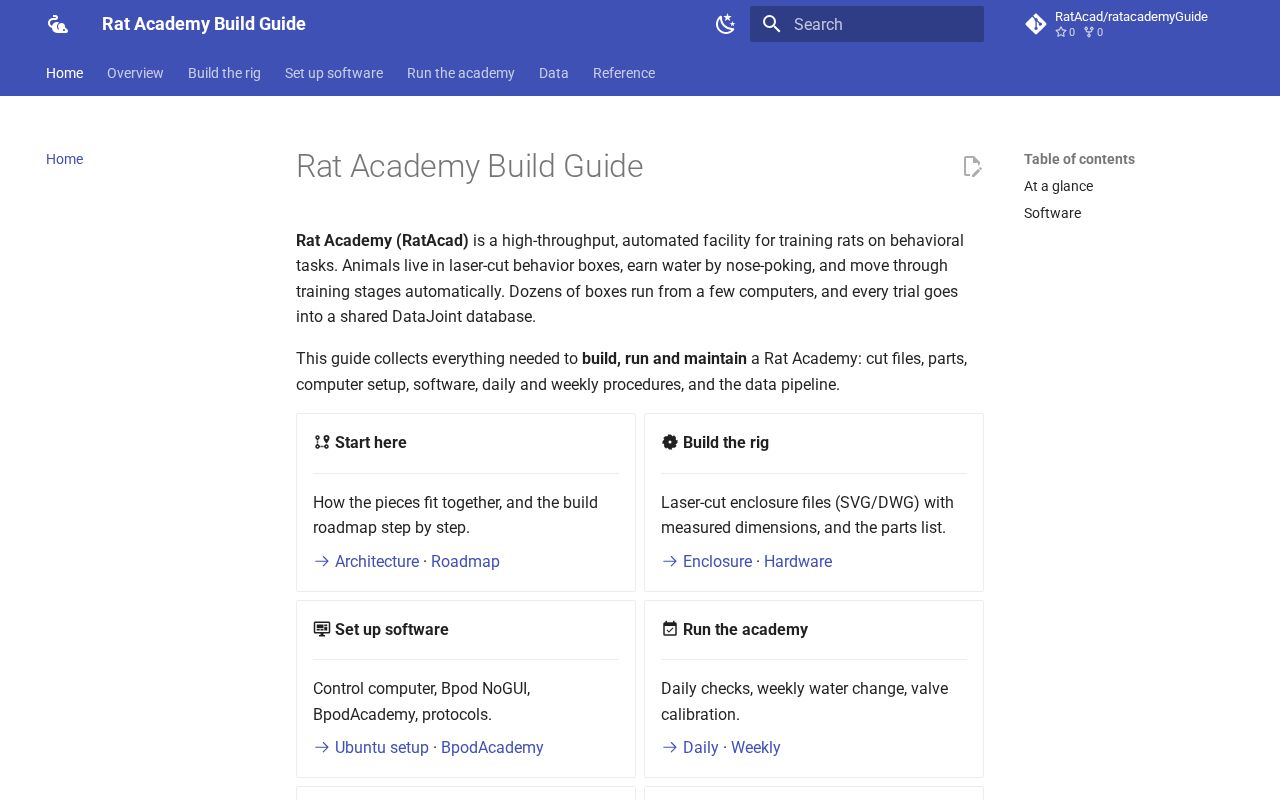Open the Home tab

pos(64,73)
